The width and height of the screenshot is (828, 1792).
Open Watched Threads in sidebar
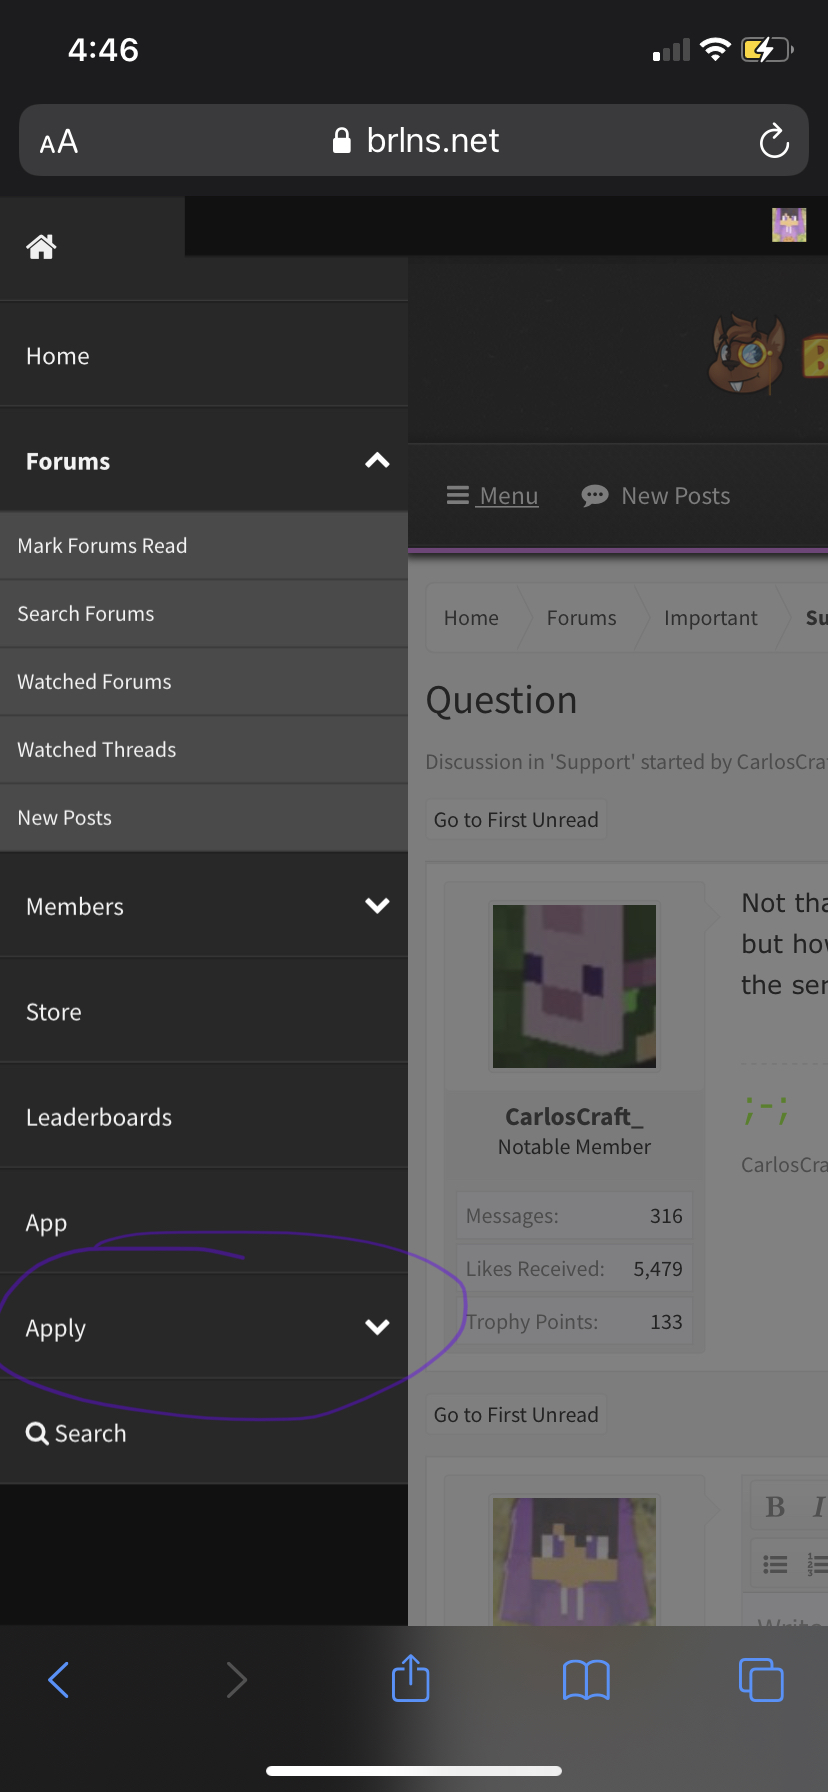204,750
